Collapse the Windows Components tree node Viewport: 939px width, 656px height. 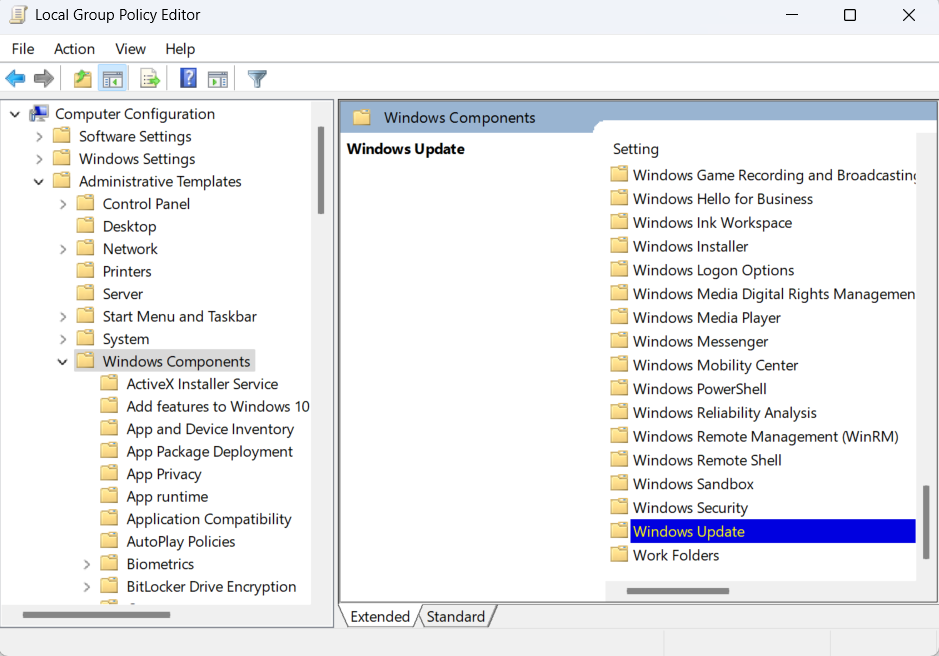(x=62, y=362)
